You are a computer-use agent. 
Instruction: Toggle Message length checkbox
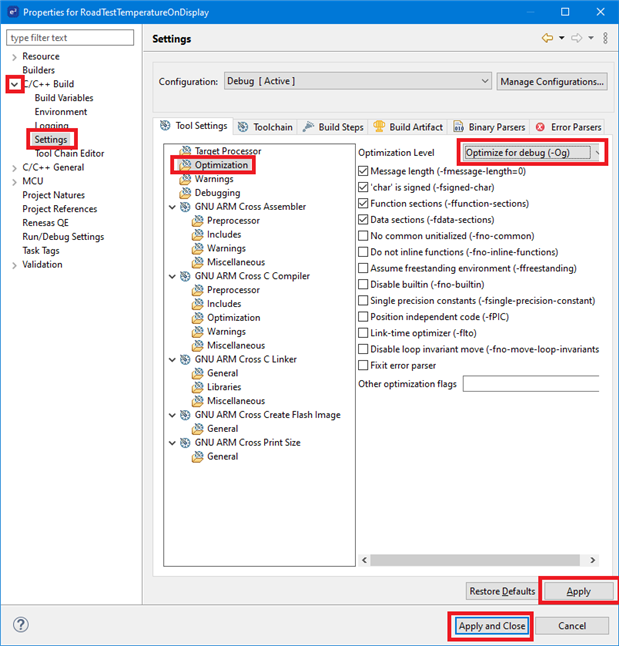363,171
